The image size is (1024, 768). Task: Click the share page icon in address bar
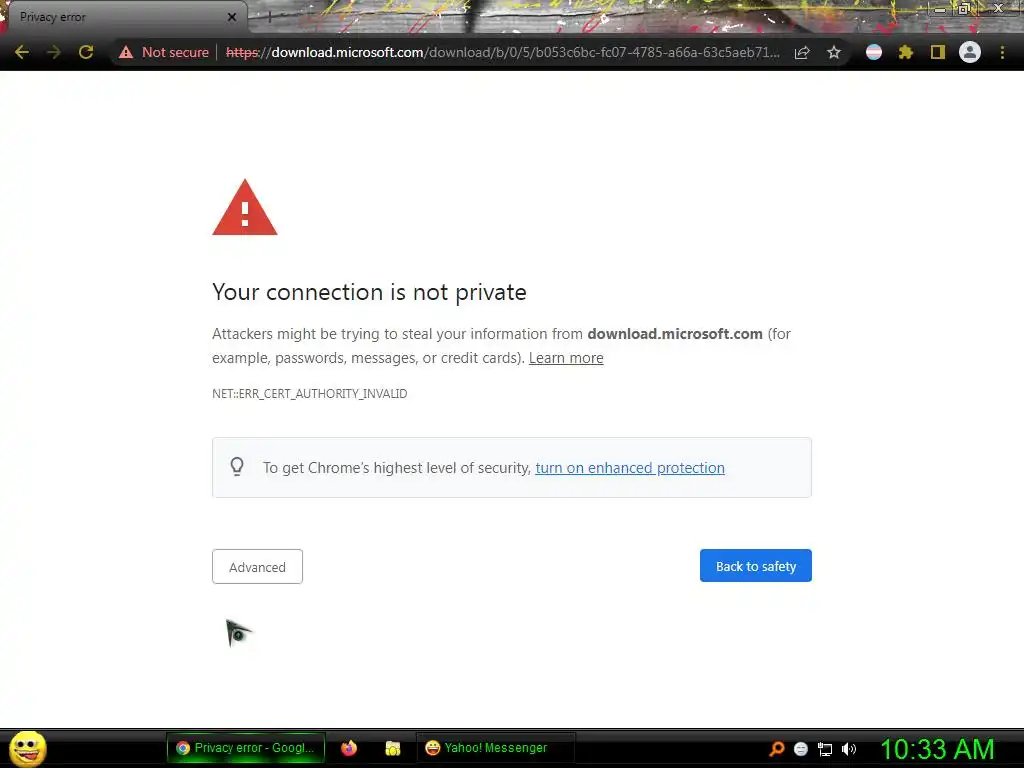click(x=802, y=53)
